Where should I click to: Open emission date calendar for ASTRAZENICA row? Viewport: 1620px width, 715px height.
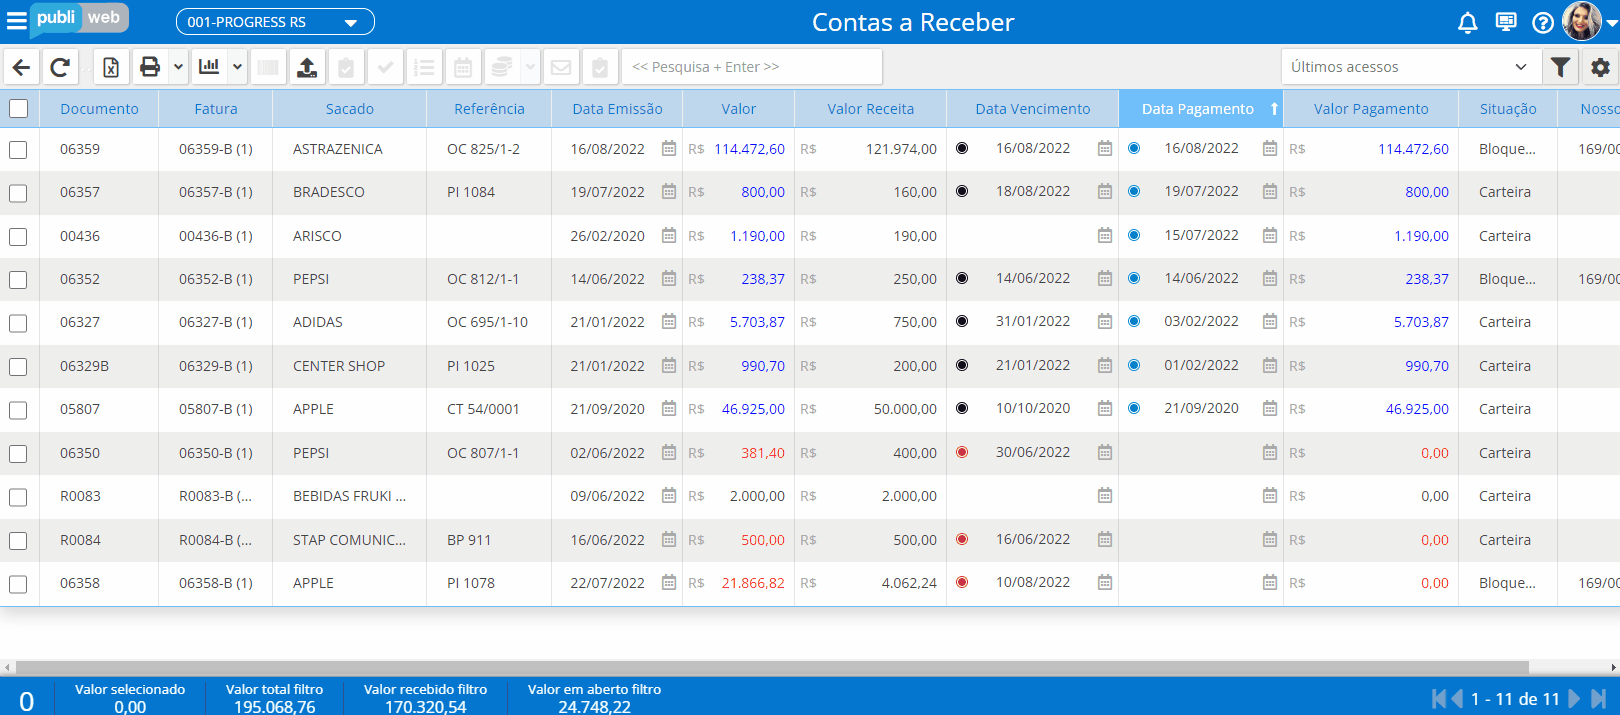point(669,149)
